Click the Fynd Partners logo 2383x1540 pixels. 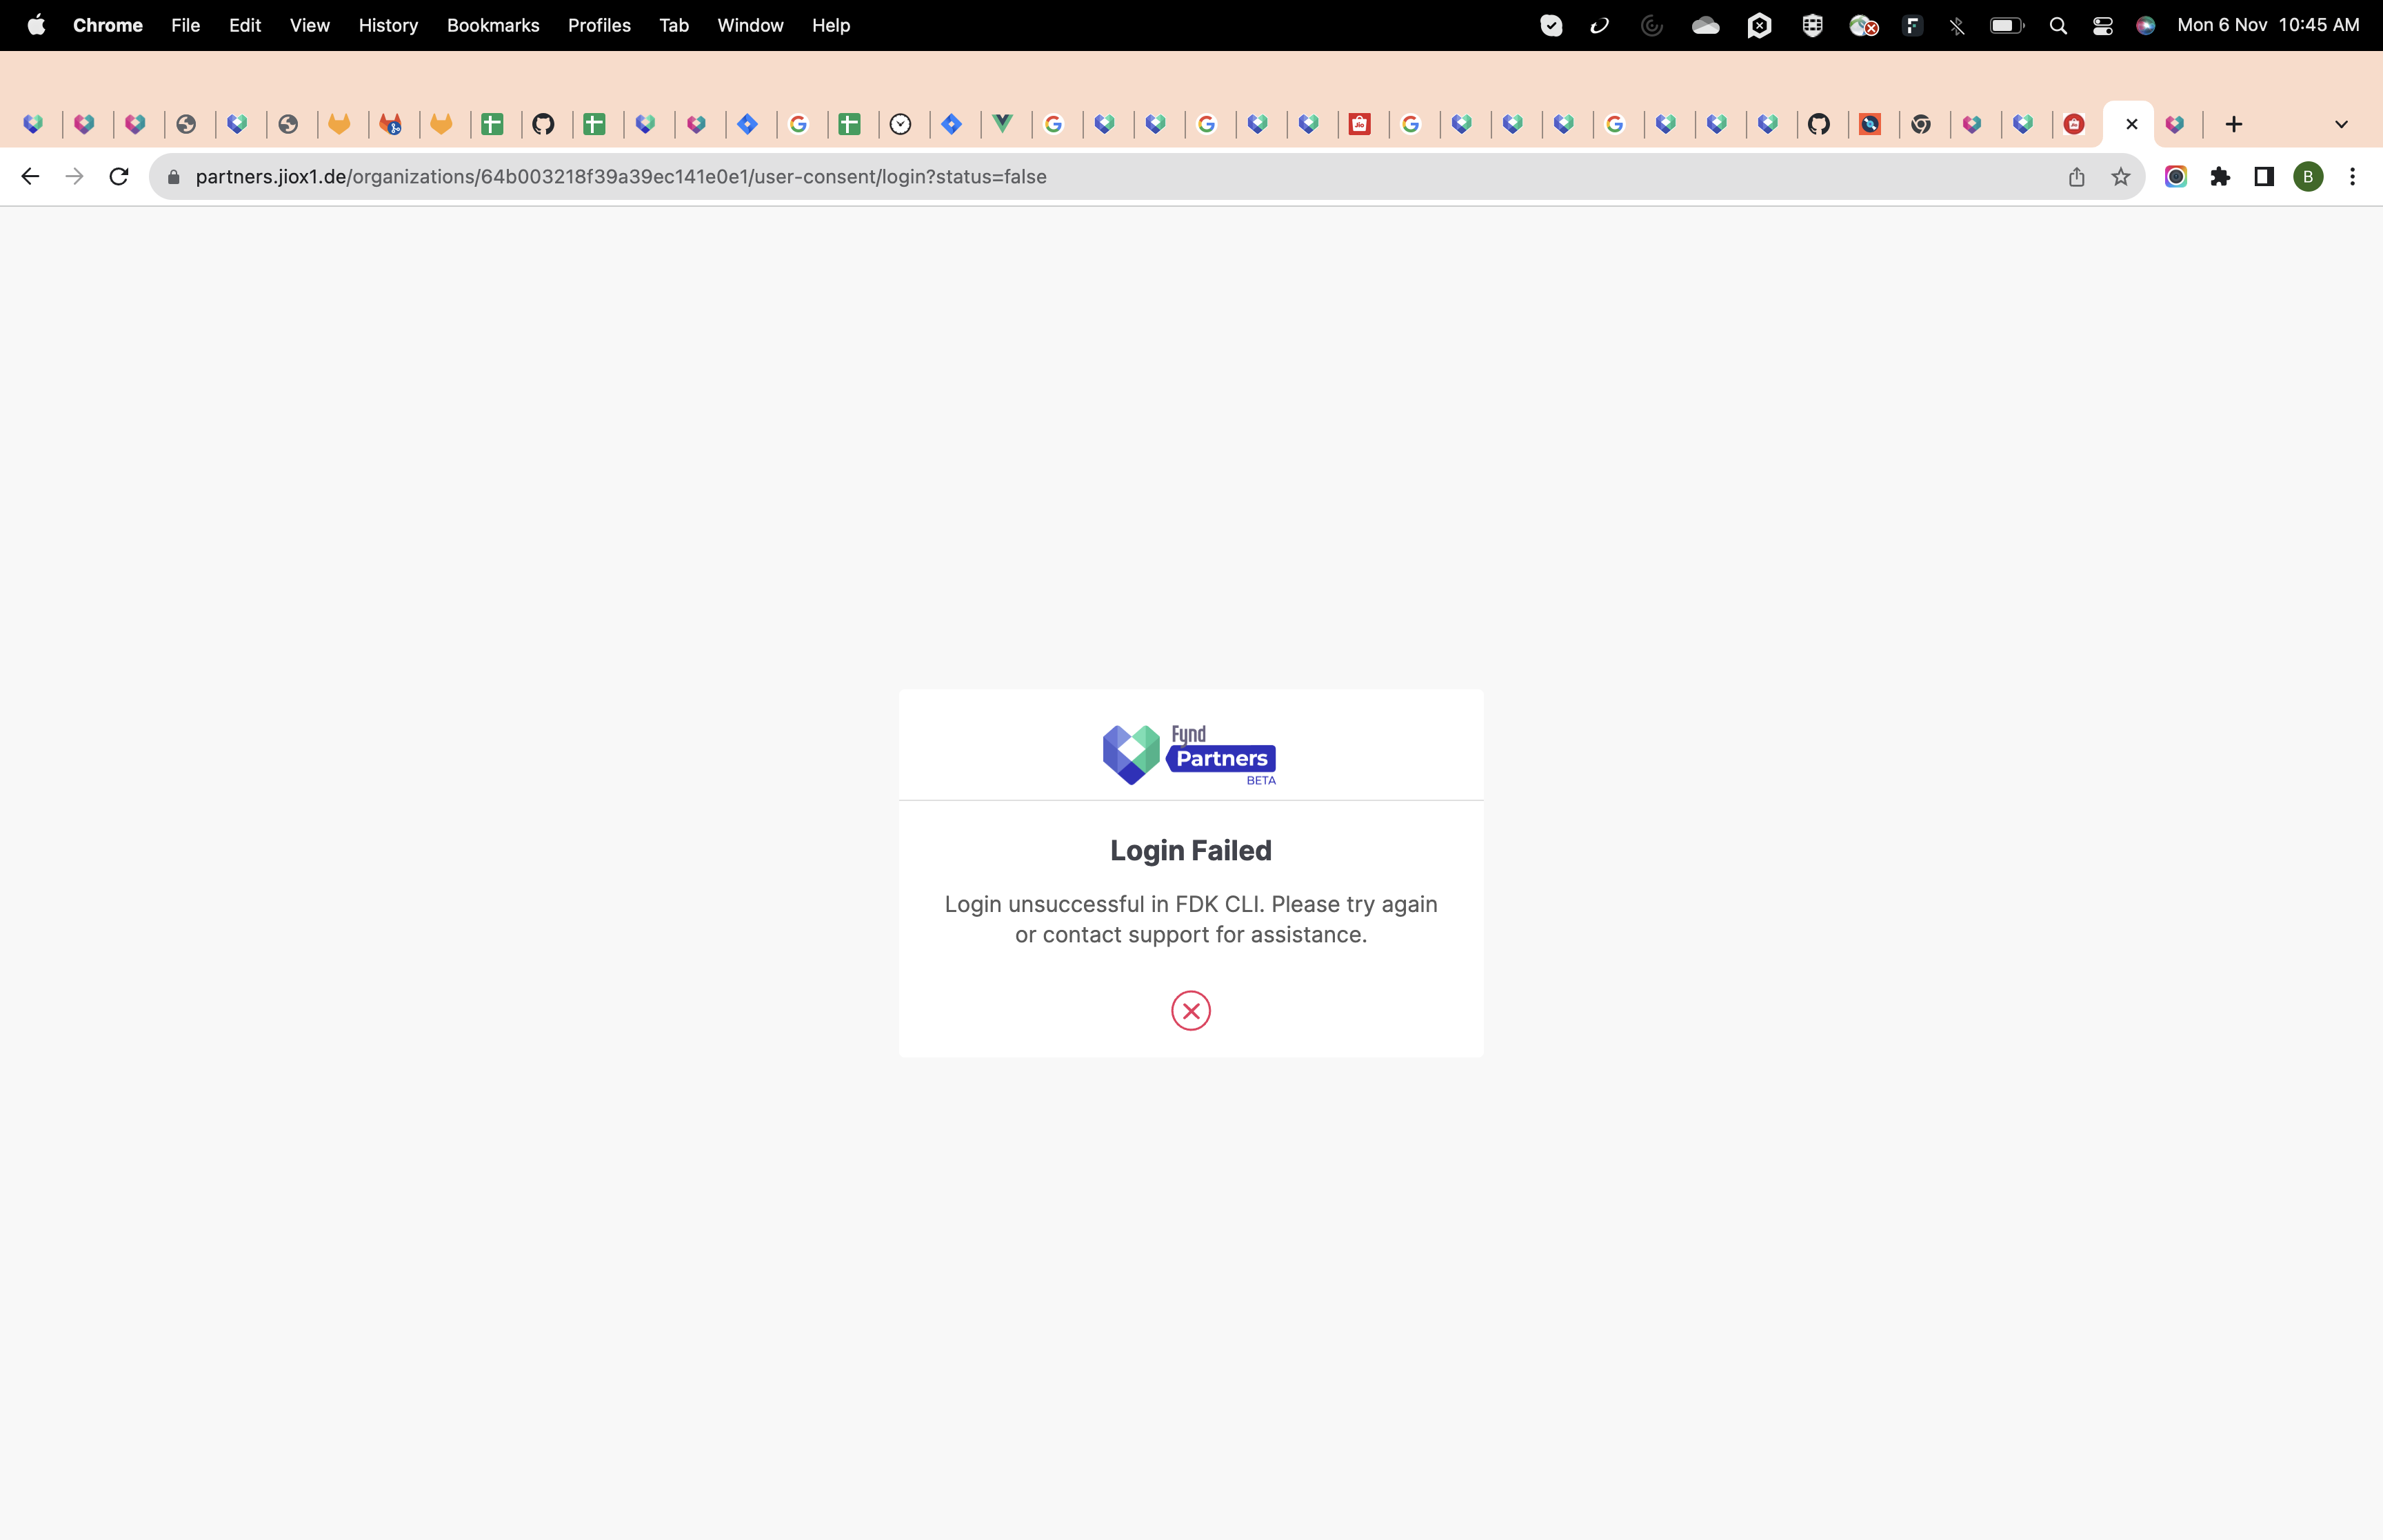[1190, 755]
